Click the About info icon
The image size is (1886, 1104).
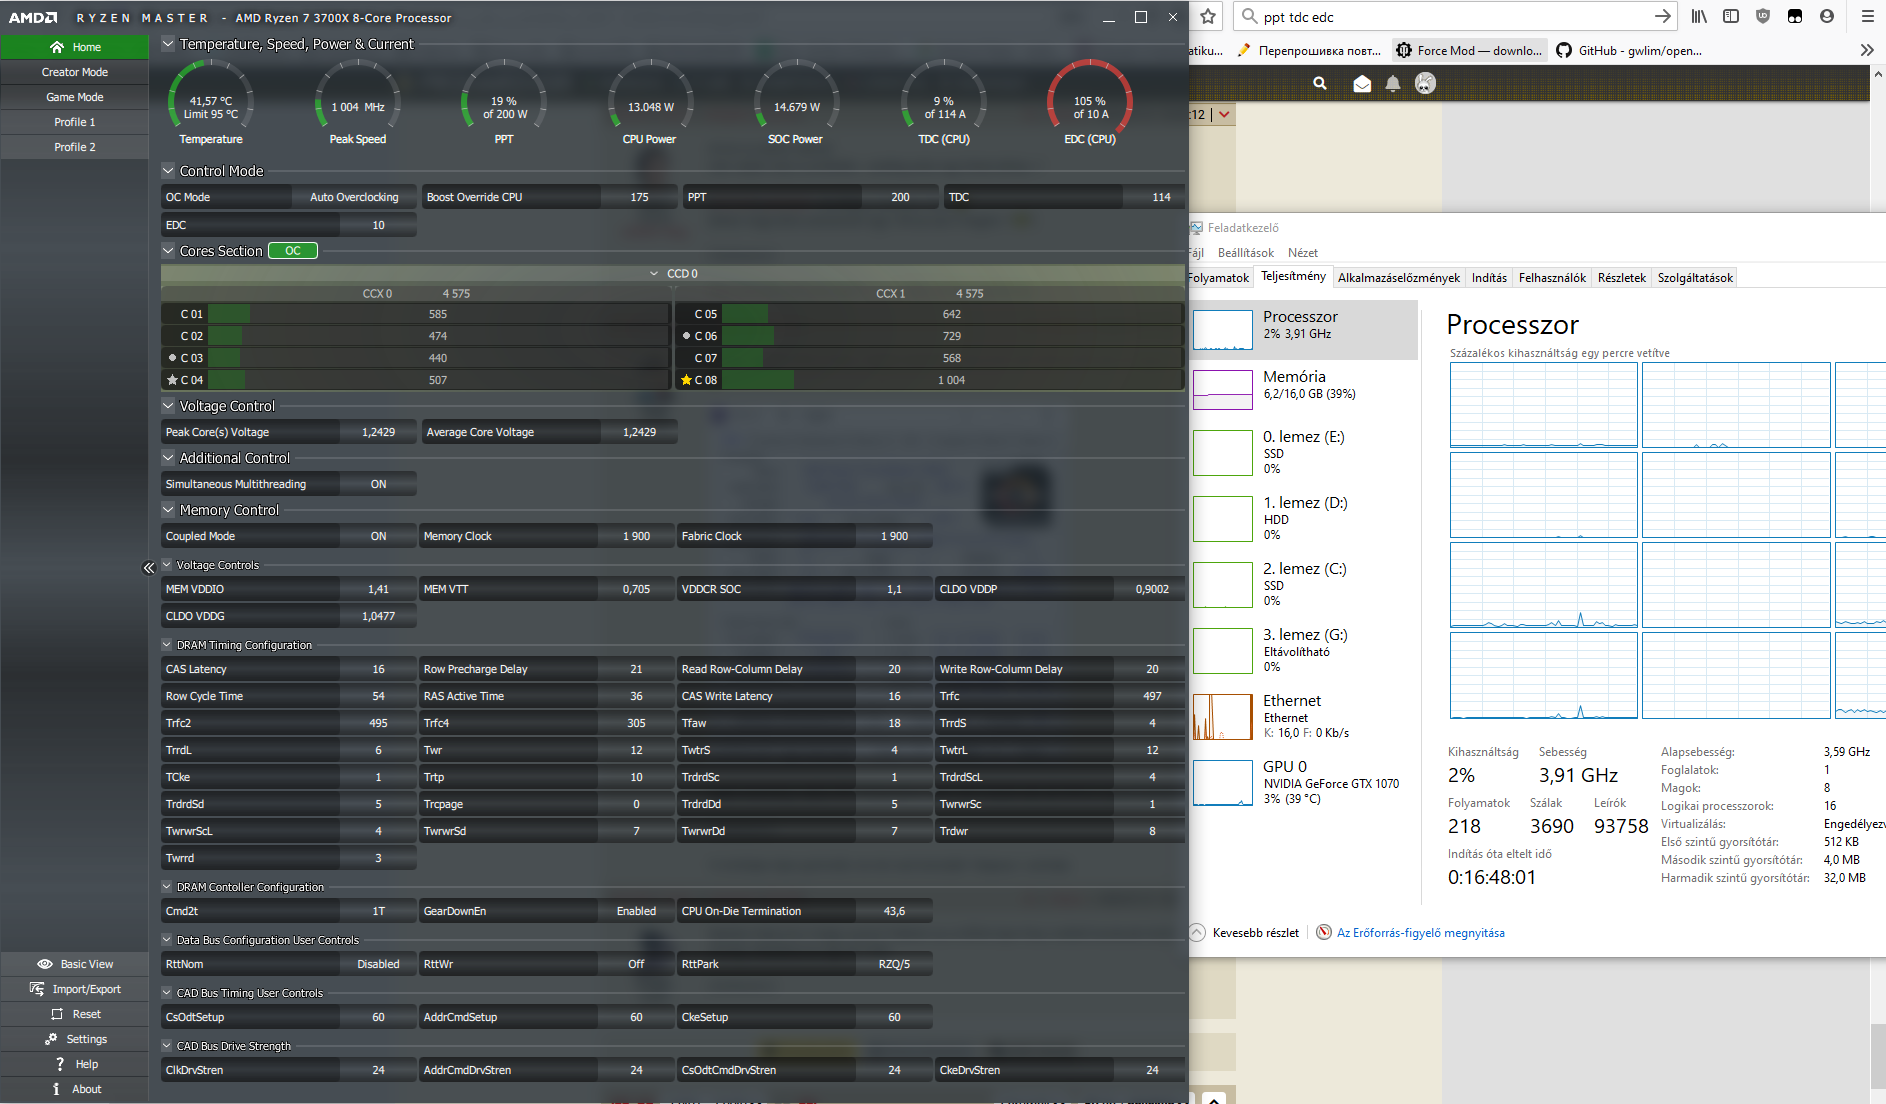(56, 1089)
